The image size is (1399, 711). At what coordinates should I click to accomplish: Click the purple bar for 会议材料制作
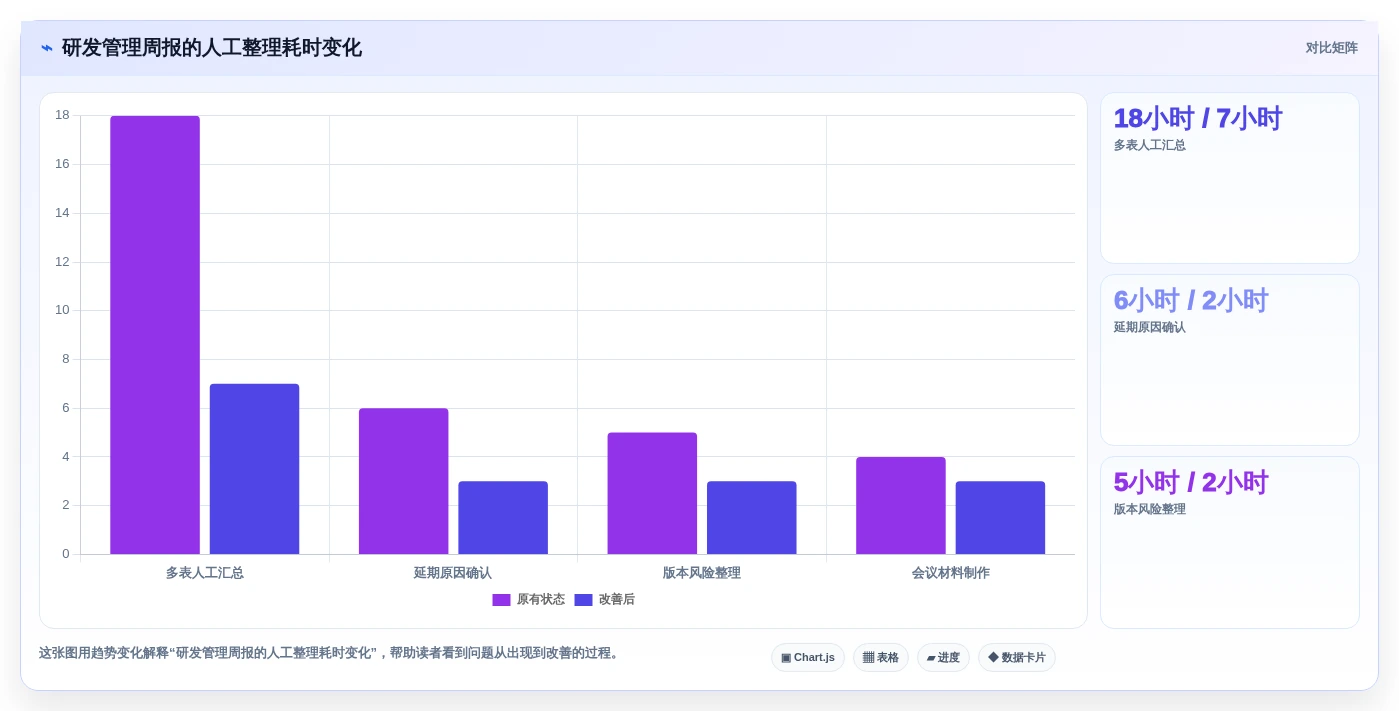click(901, 506)
